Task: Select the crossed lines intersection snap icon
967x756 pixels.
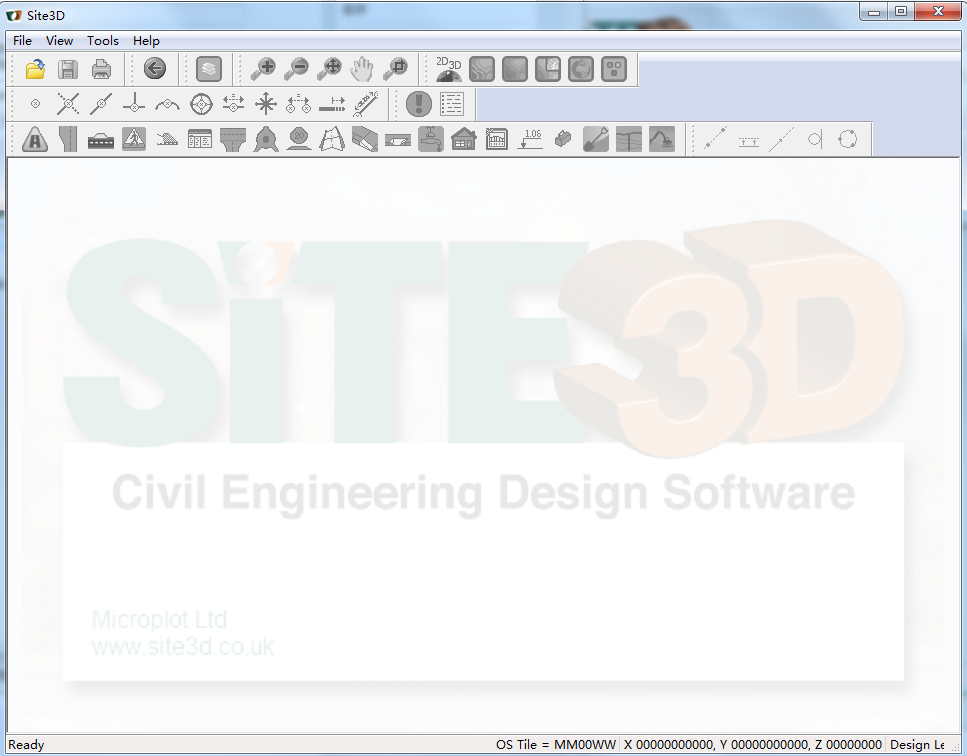Action: point(68,104)
